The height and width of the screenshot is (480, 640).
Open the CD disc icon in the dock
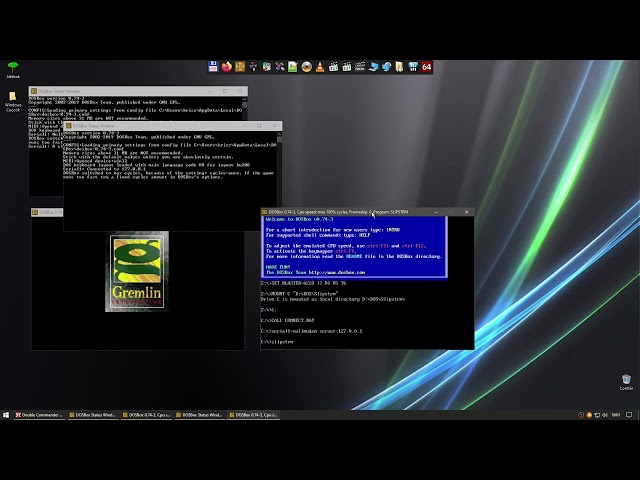[307, 67]
